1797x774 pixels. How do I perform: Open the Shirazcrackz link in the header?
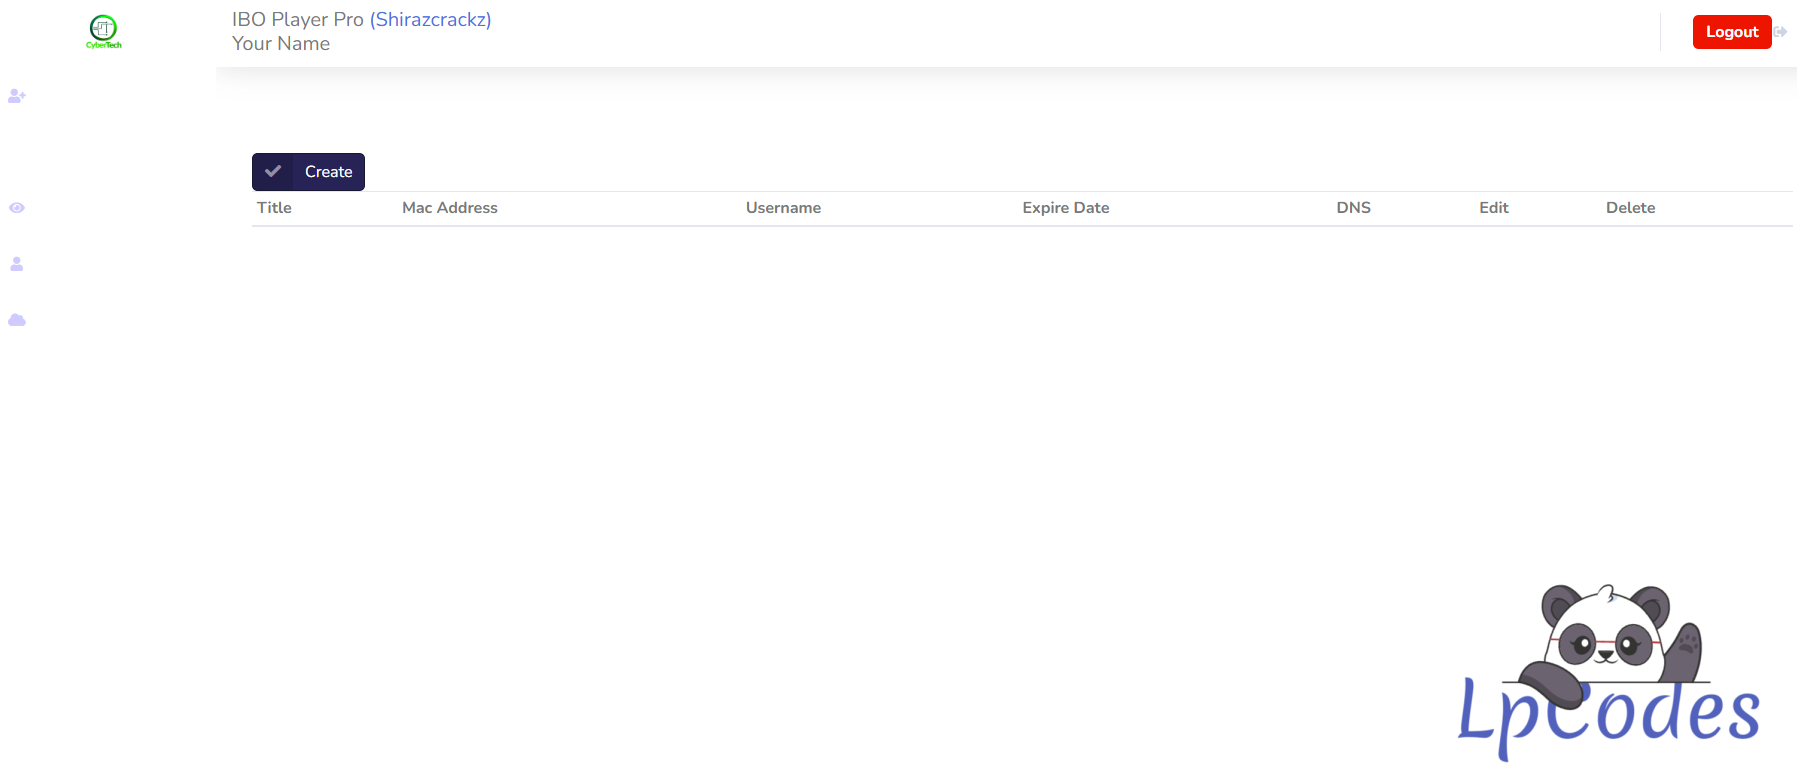430,20
